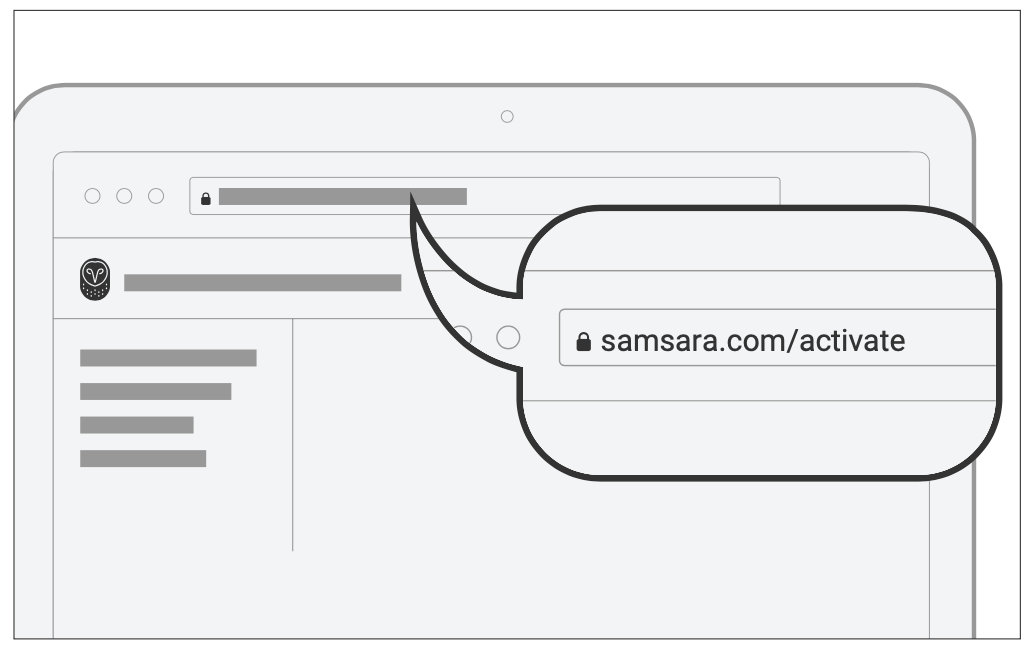The image size is (1036, 652).
Task: Select the samsara.com/activate URL text
Action: (x=752, y=342)
